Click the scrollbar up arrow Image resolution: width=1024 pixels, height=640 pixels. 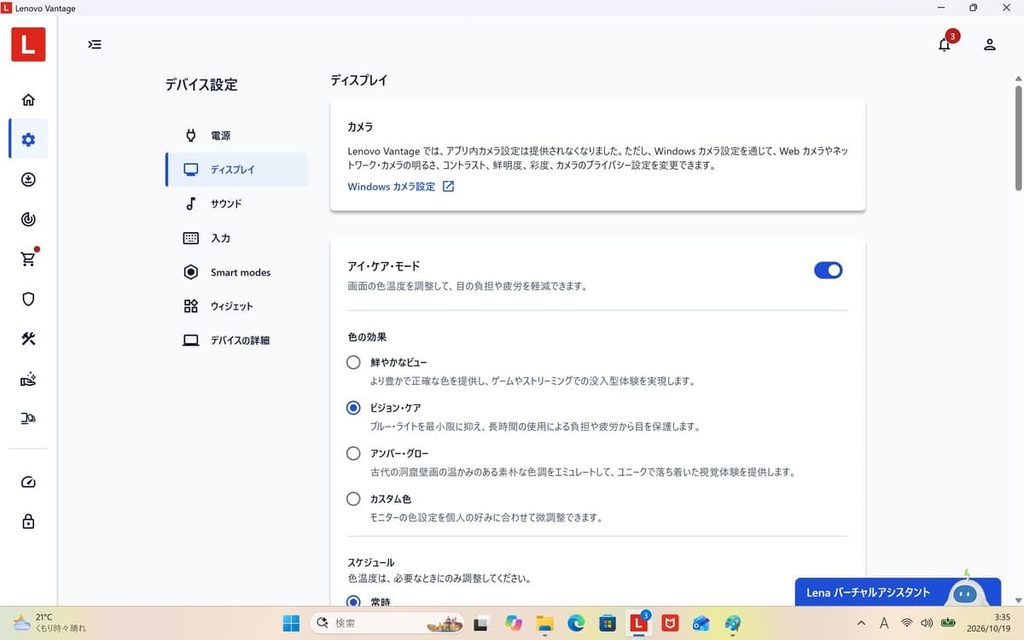[x=1018, y=79]
